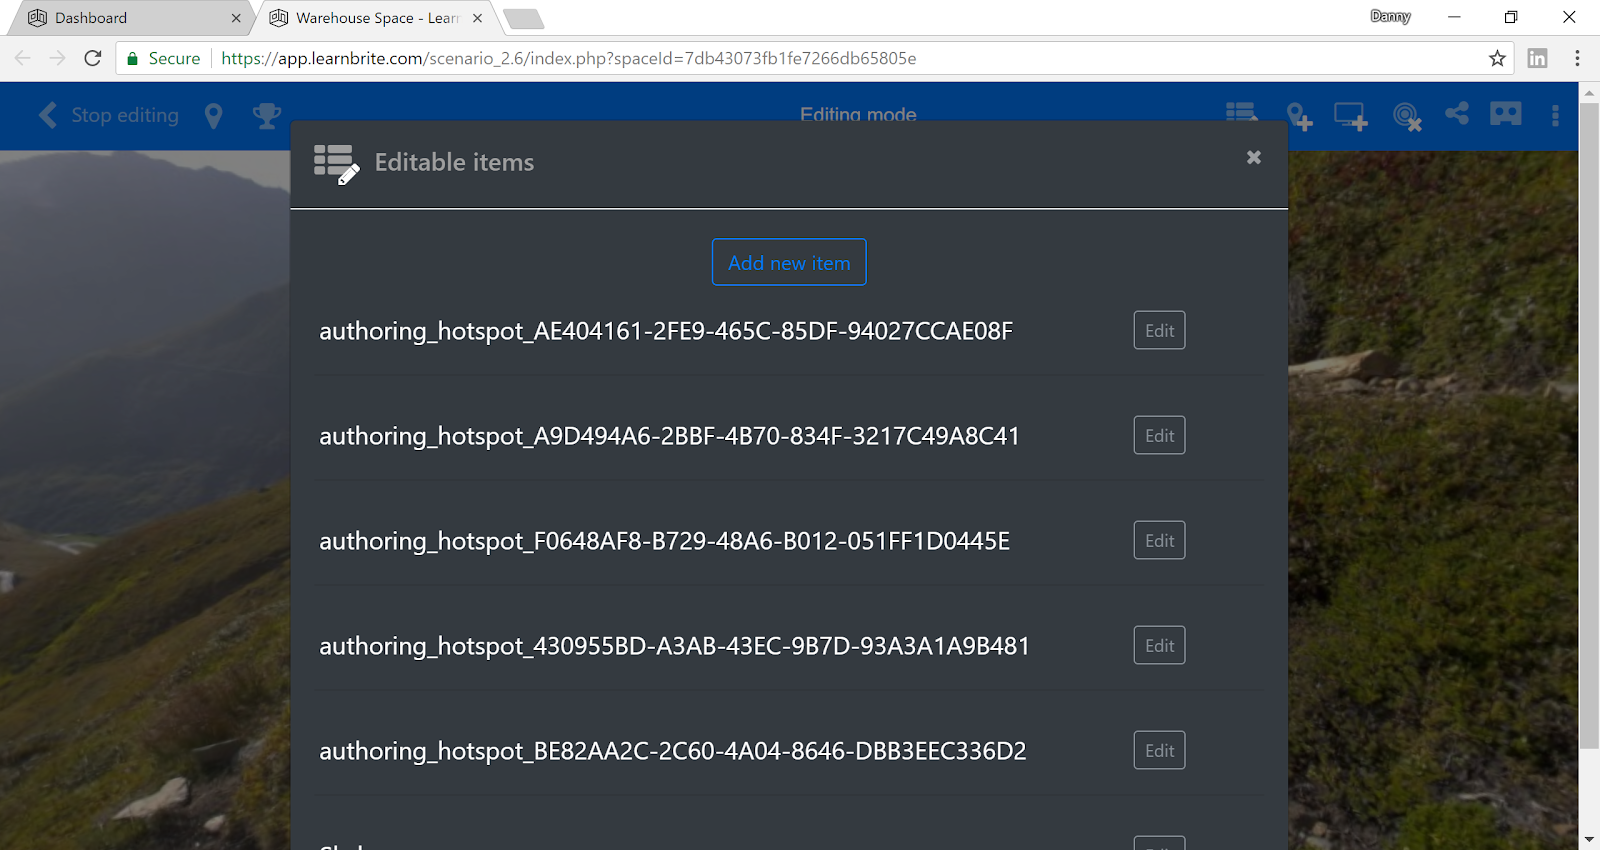The image size is (1600, 850).
Task: Open the LinkedIn extension icon
Action: (1537, 58)
